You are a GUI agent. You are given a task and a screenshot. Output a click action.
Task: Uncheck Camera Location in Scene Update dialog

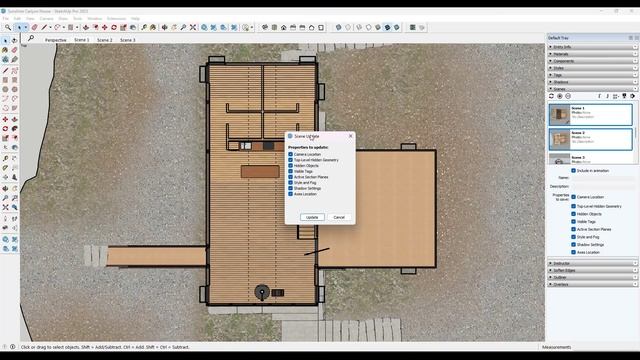[x=291, y=154]
